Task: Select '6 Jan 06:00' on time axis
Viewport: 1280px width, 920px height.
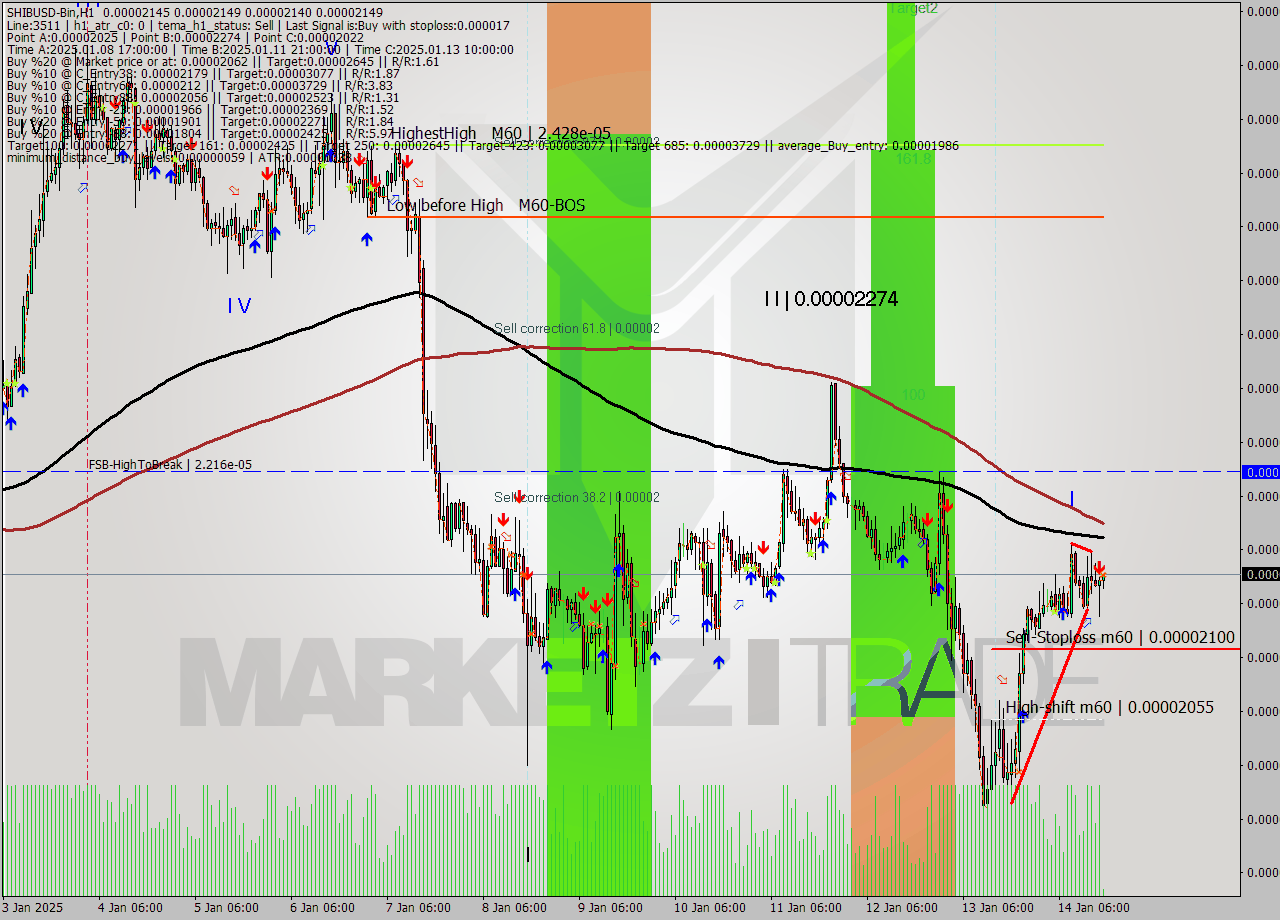Action: pos(322,907)
